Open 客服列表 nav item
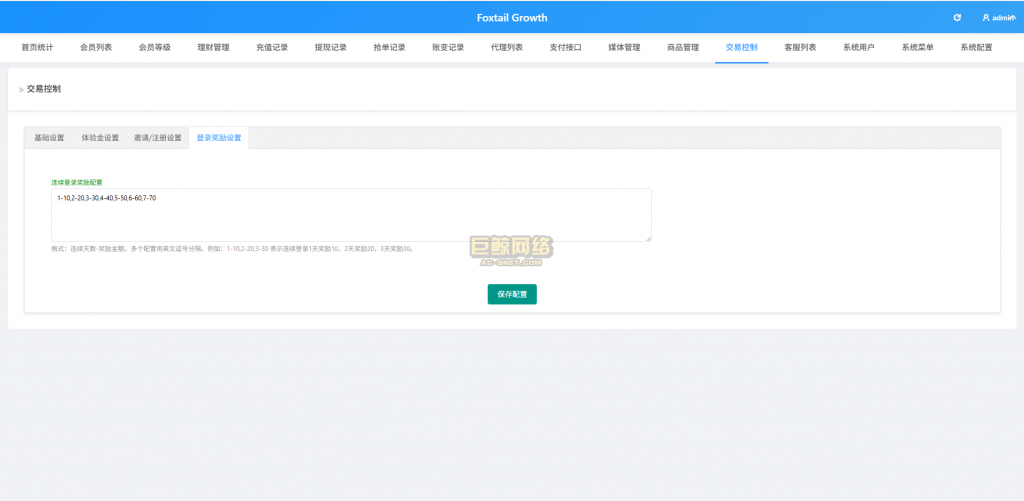This screenshot has height=501, width=1024. pyautogui.click(x=800, y=48)
